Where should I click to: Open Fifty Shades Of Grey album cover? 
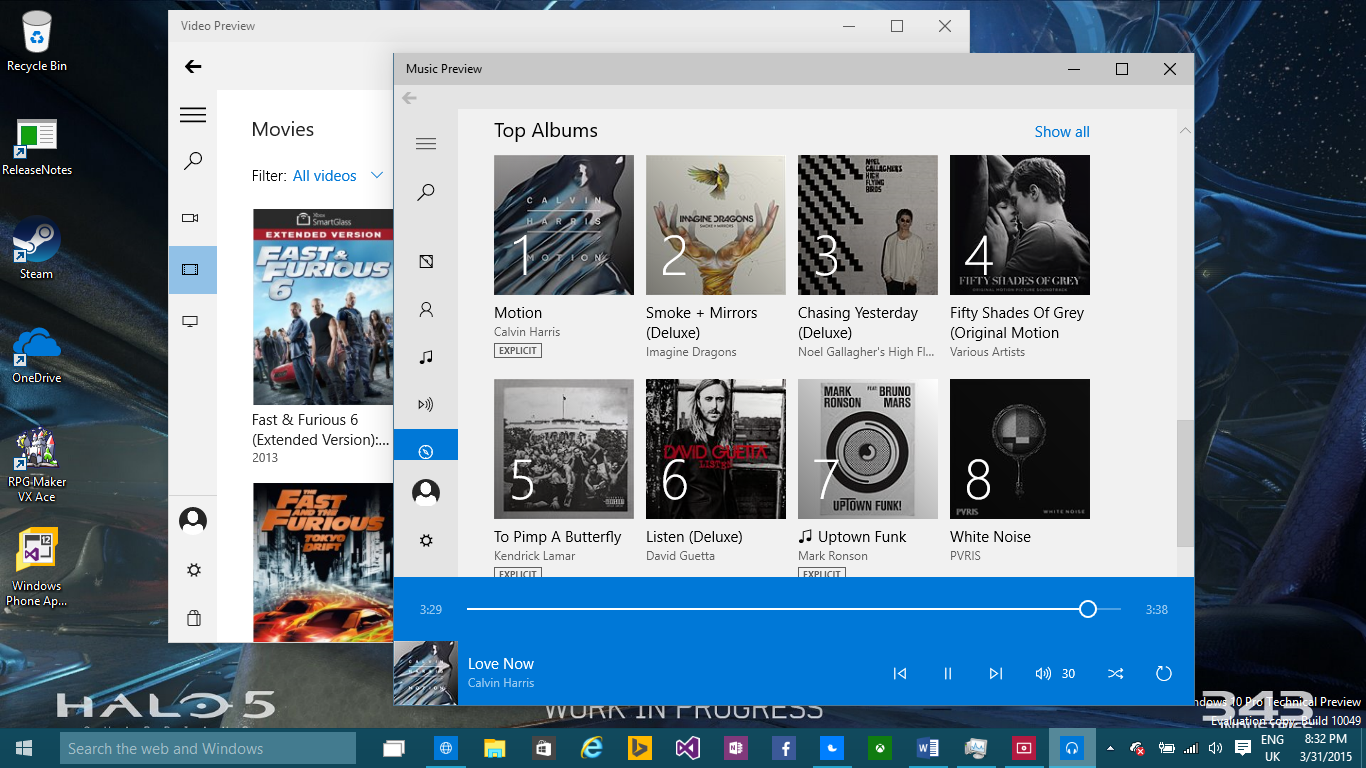pos(1020,225)
